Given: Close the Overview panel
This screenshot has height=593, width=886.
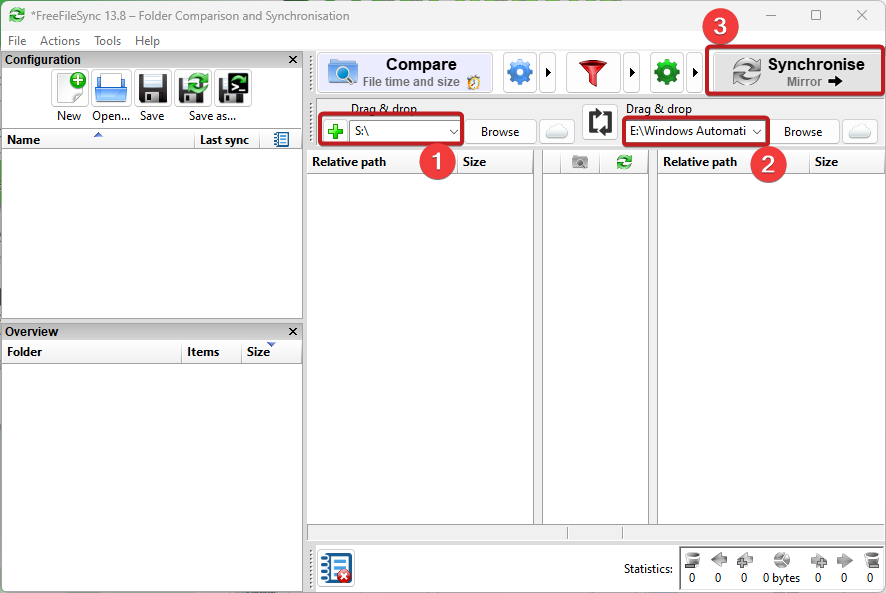Looking at the screenshot, I should click(293, 332).
